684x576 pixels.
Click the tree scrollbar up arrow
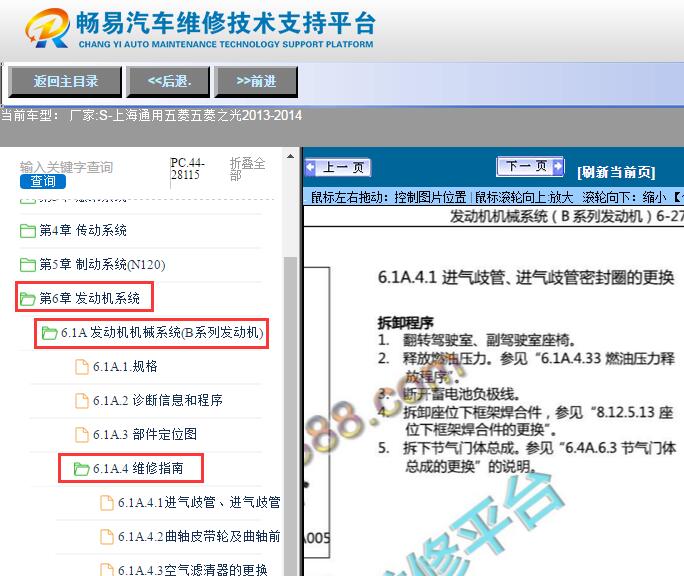pyautogui.click(x=291, y=156)
